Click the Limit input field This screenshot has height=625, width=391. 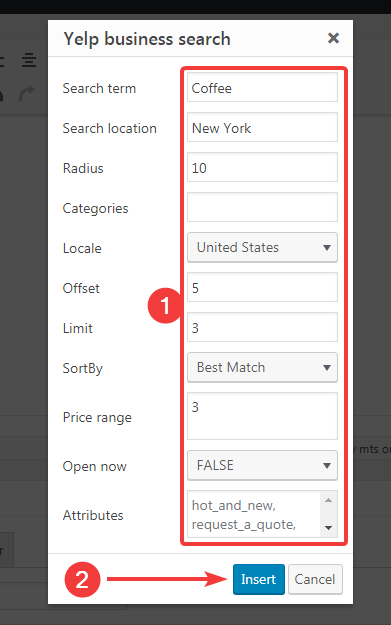pos(262,327)
